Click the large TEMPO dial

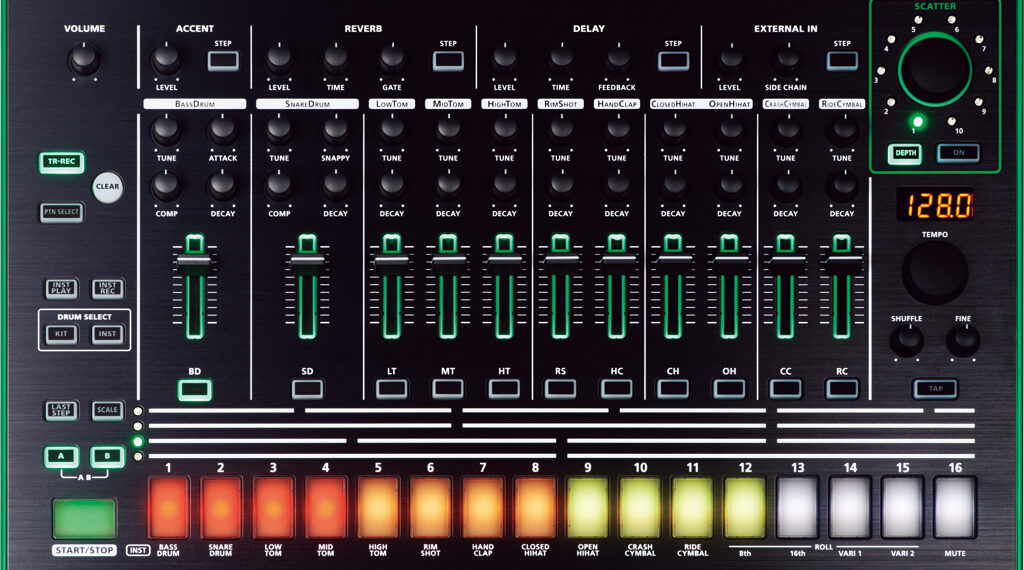pyautogui.click(x=935, y=273)
